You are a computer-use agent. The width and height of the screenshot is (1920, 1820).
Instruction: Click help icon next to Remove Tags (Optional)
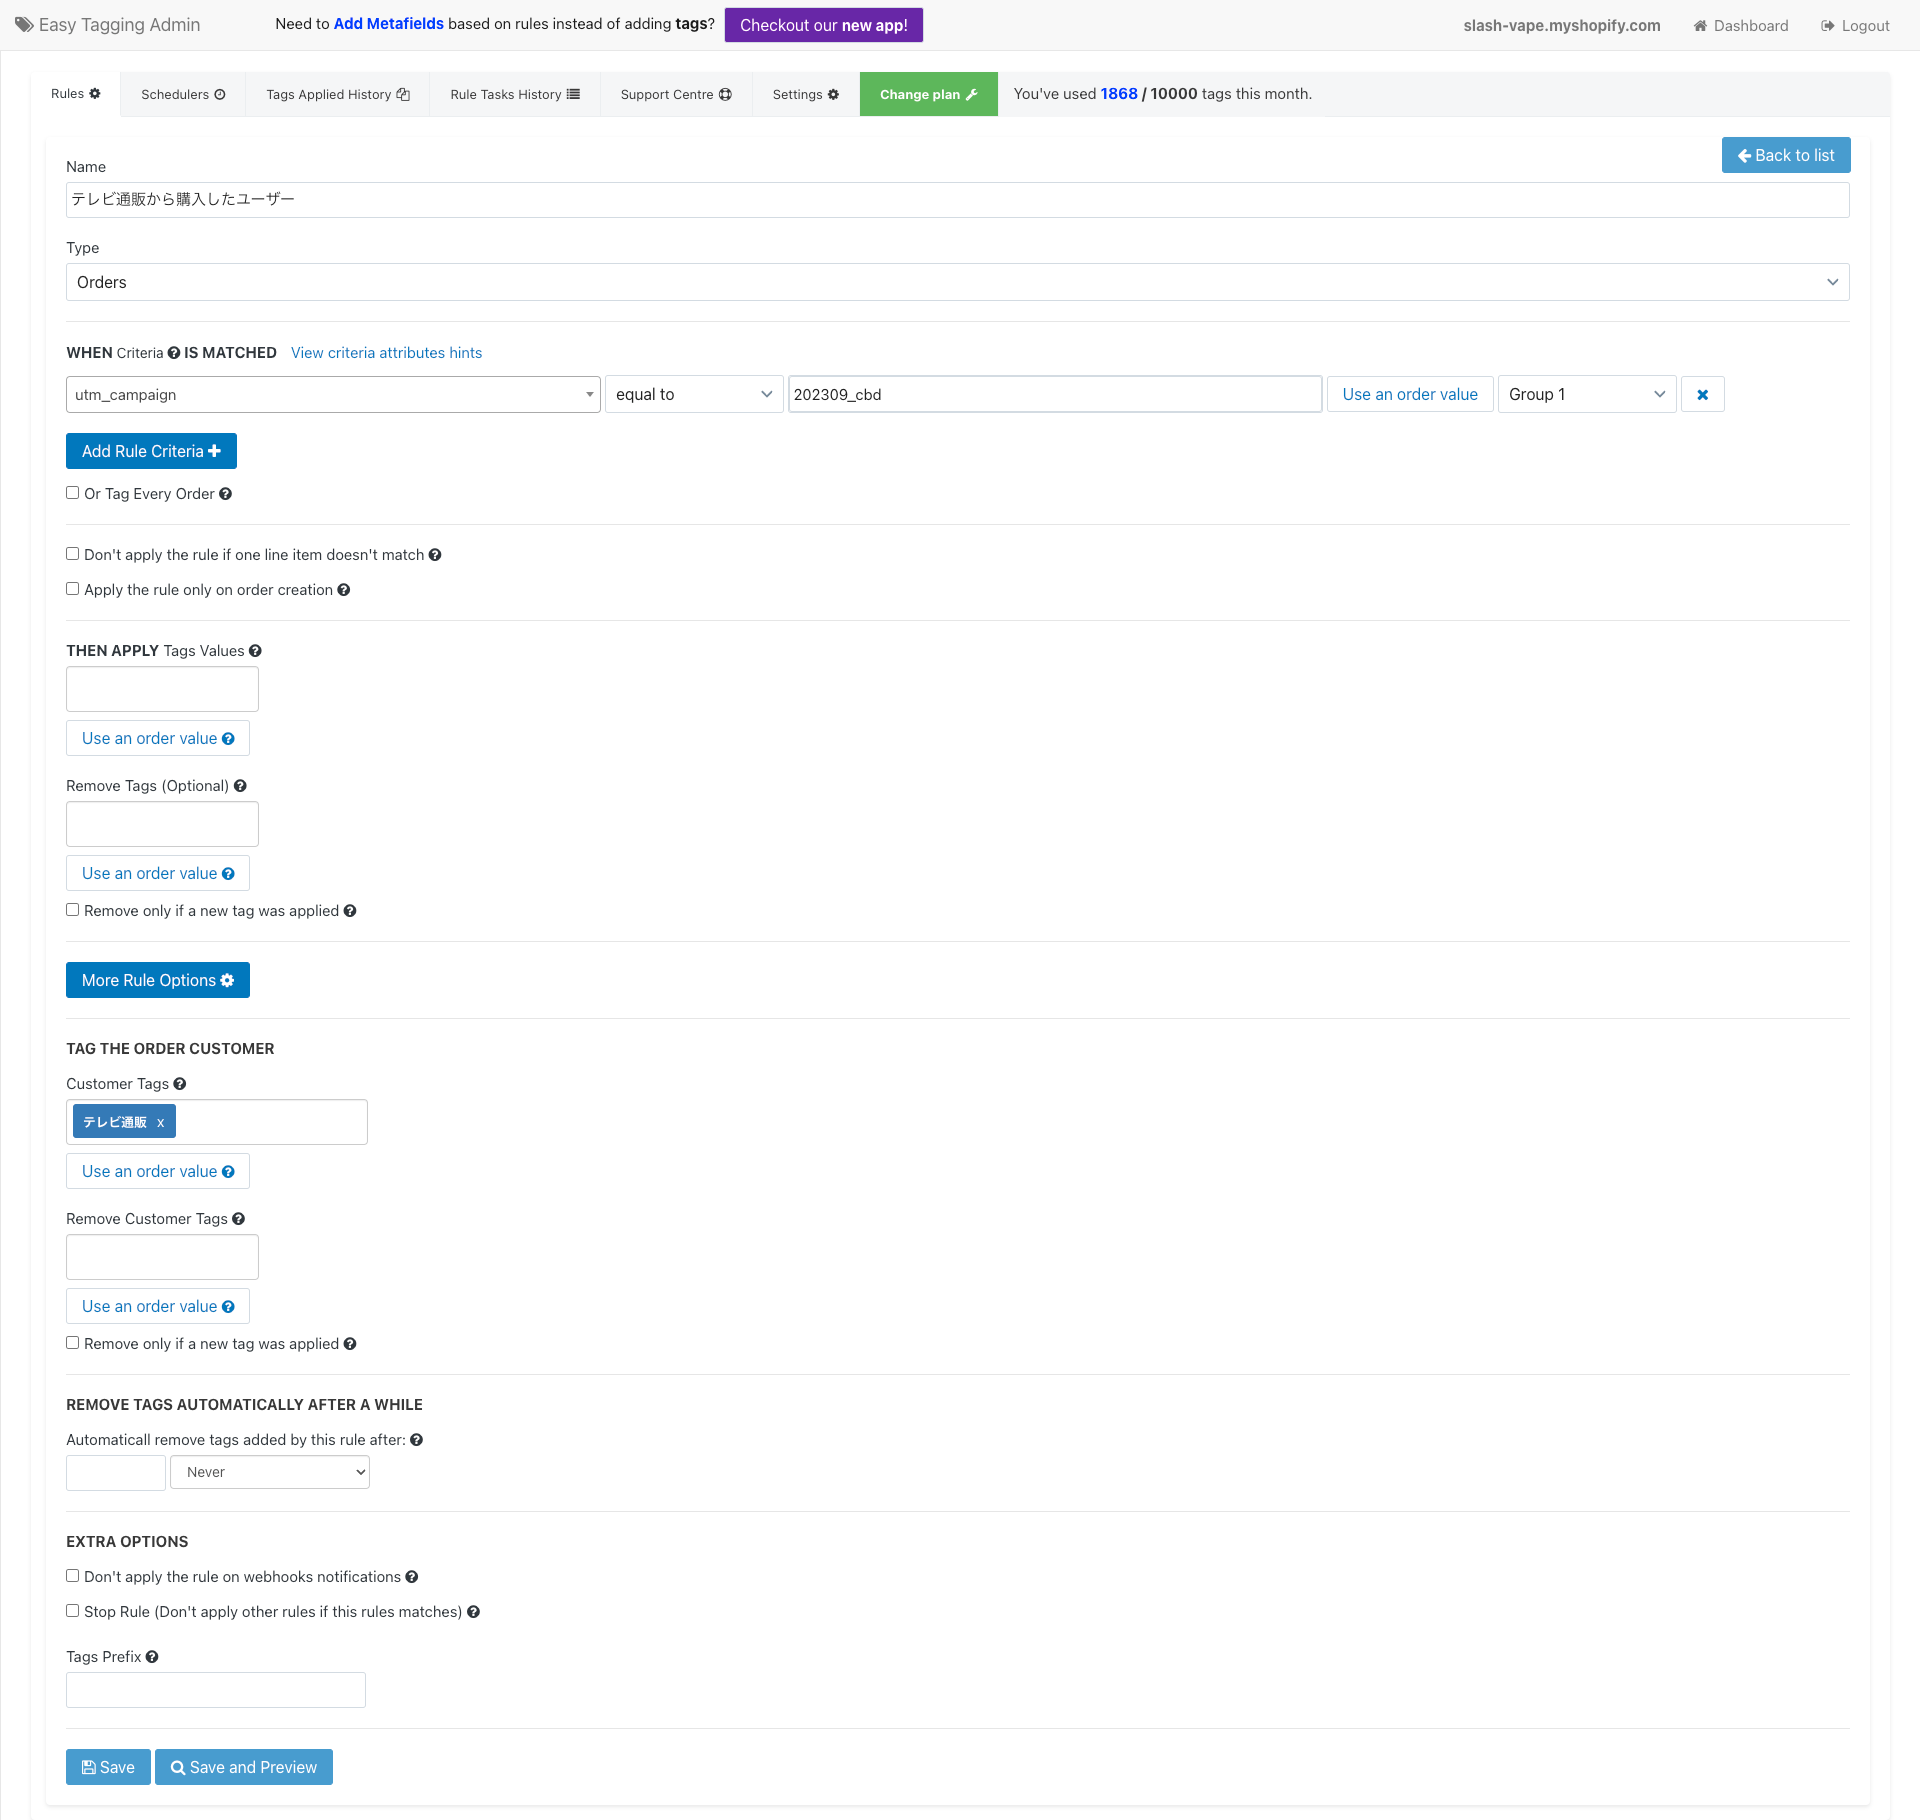click(240, 786)
